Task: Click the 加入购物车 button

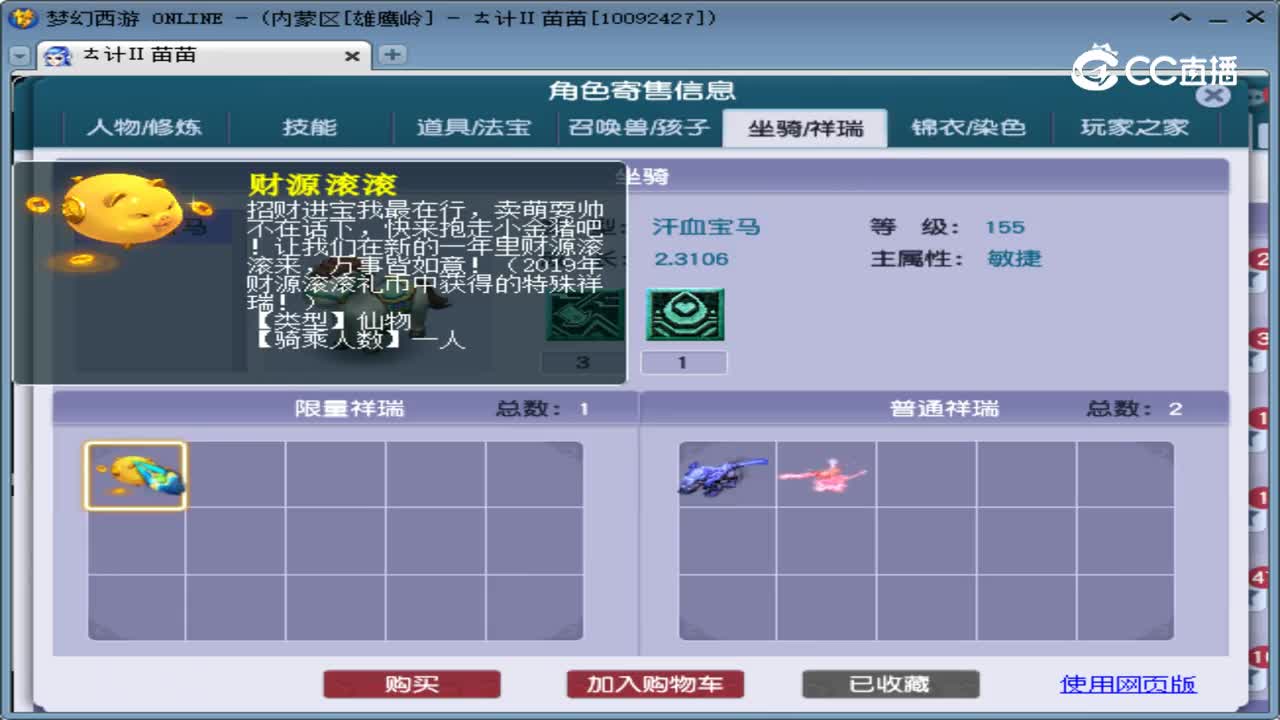Action: 654,684
